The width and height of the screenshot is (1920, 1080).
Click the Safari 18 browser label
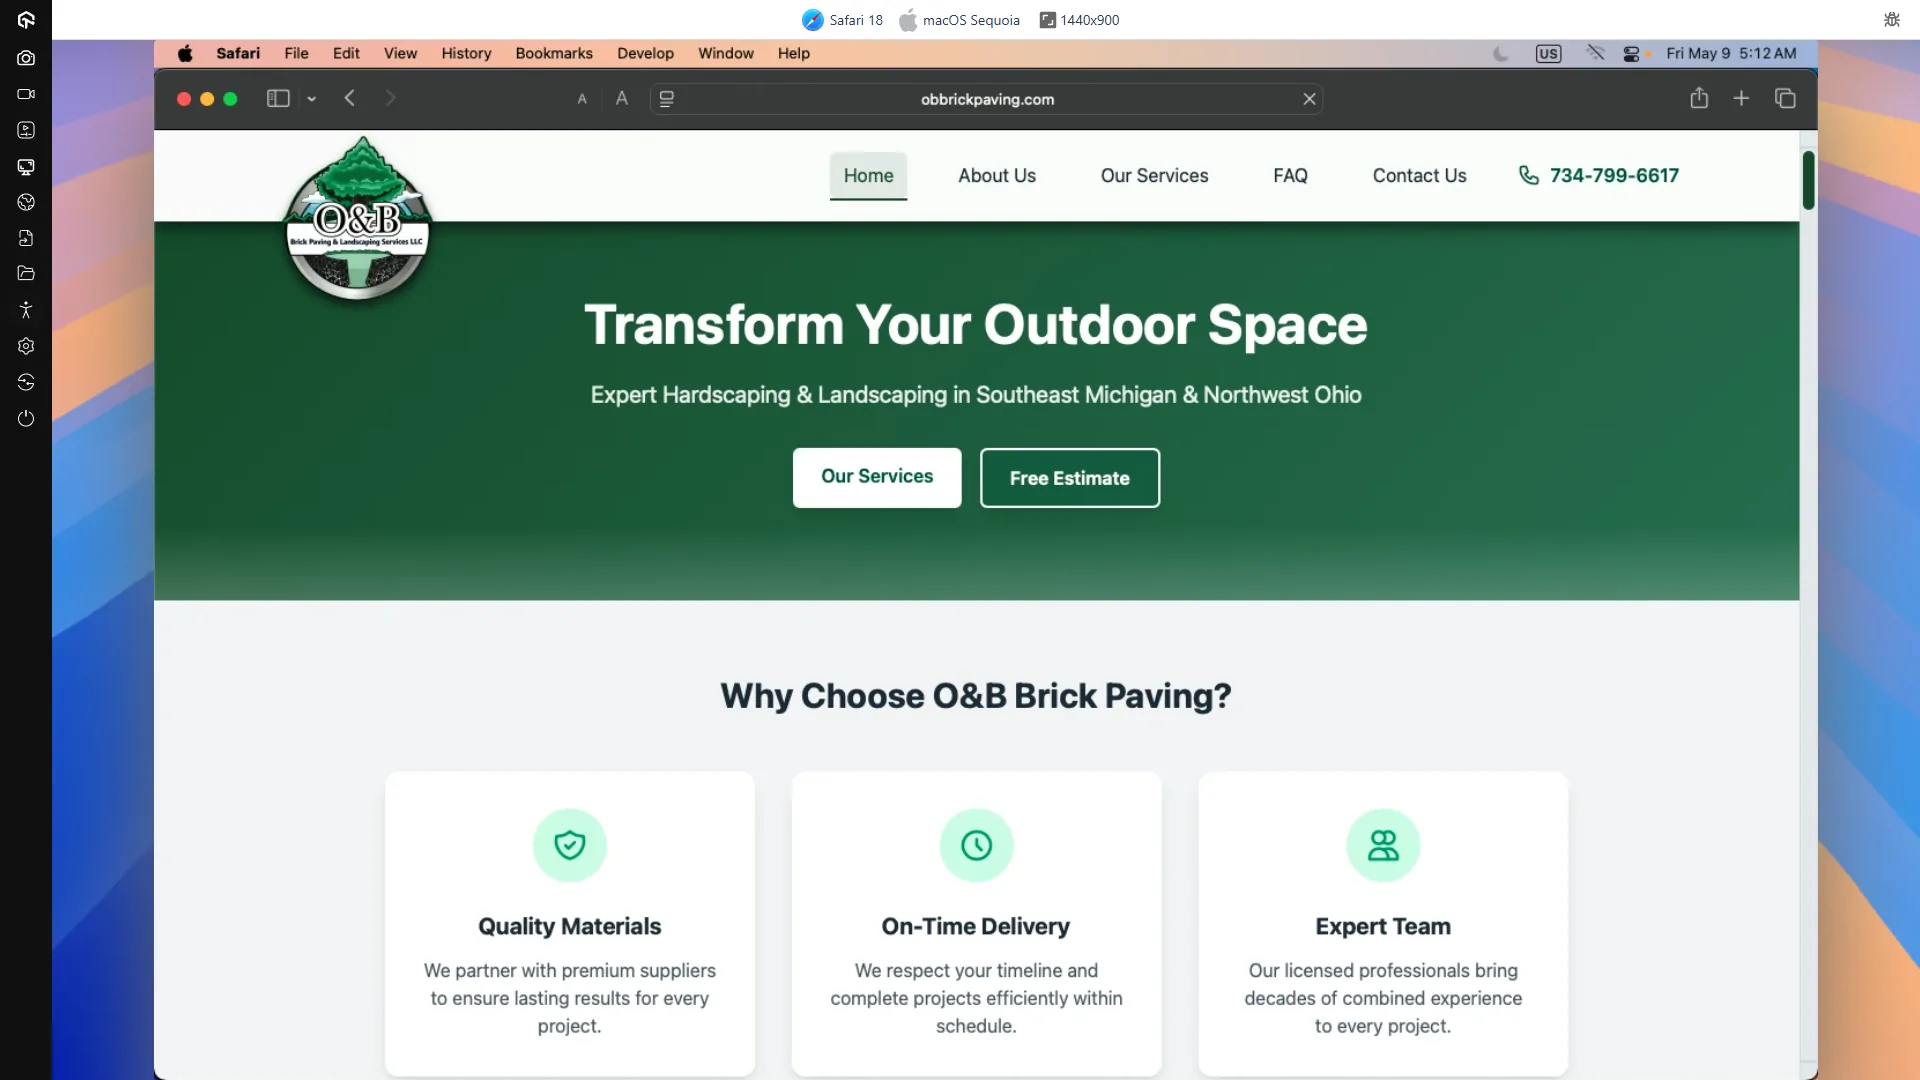[856, 20]
